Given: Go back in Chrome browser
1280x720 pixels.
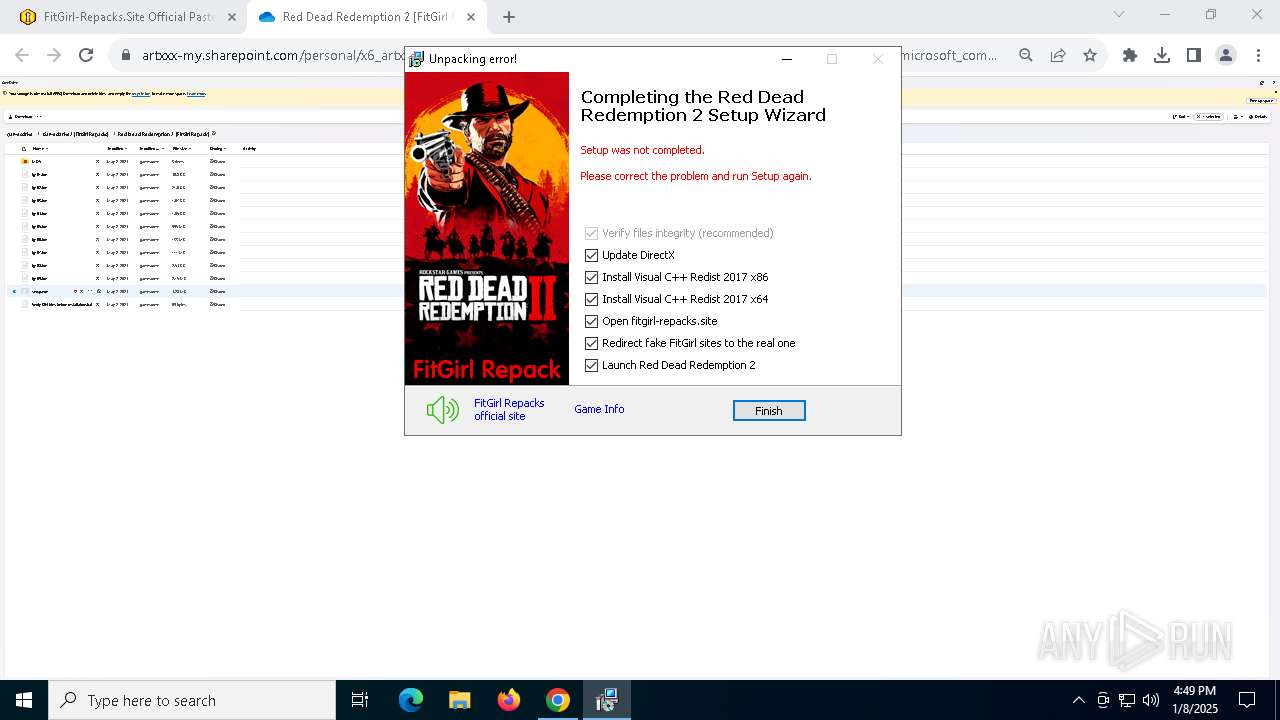Looking at the screenshot, I should pyautogui.click(x=22, y=56).
